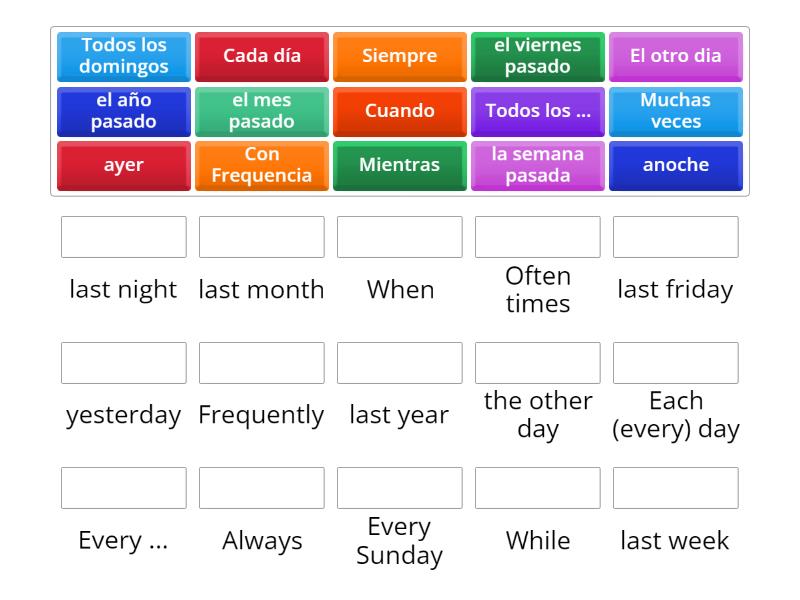Screen dimensions: 800x600
Task: Click the 'Muchas veces' tile
Action: 676,111
